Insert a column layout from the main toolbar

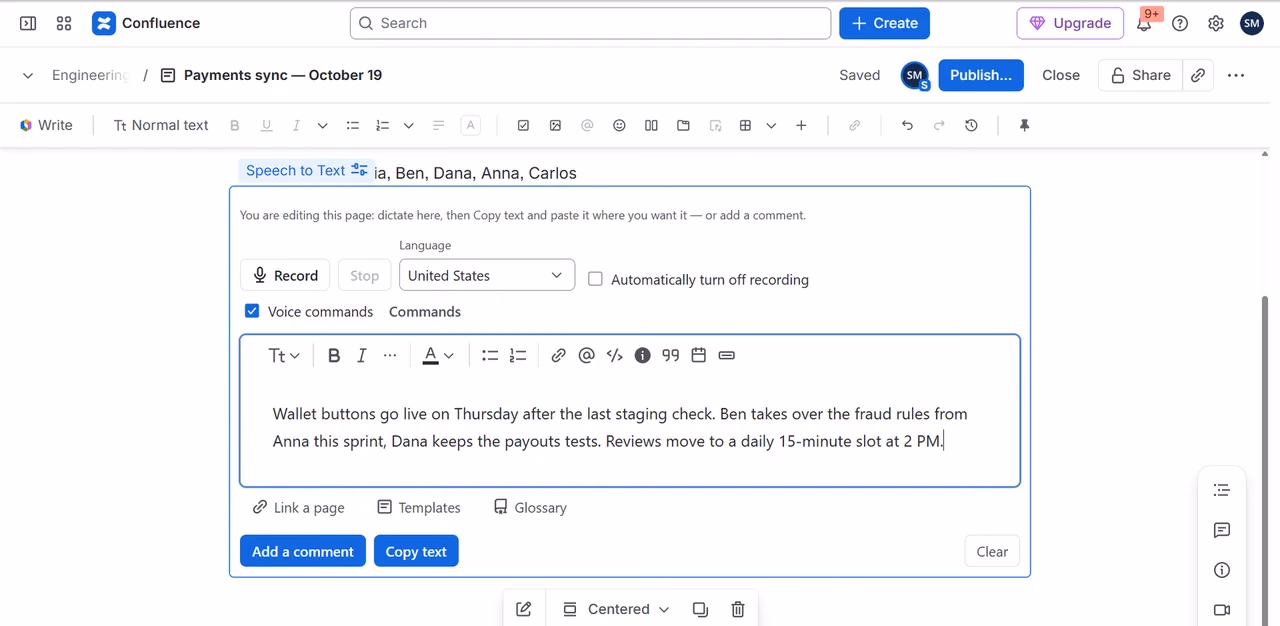pos(651,125)
